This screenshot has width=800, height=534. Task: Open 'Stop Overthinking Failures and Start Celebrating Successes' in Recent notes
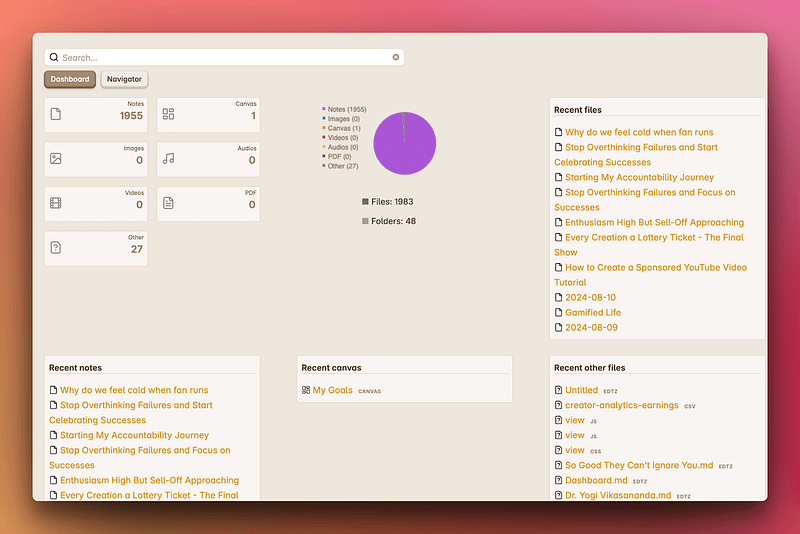[131, 413]
